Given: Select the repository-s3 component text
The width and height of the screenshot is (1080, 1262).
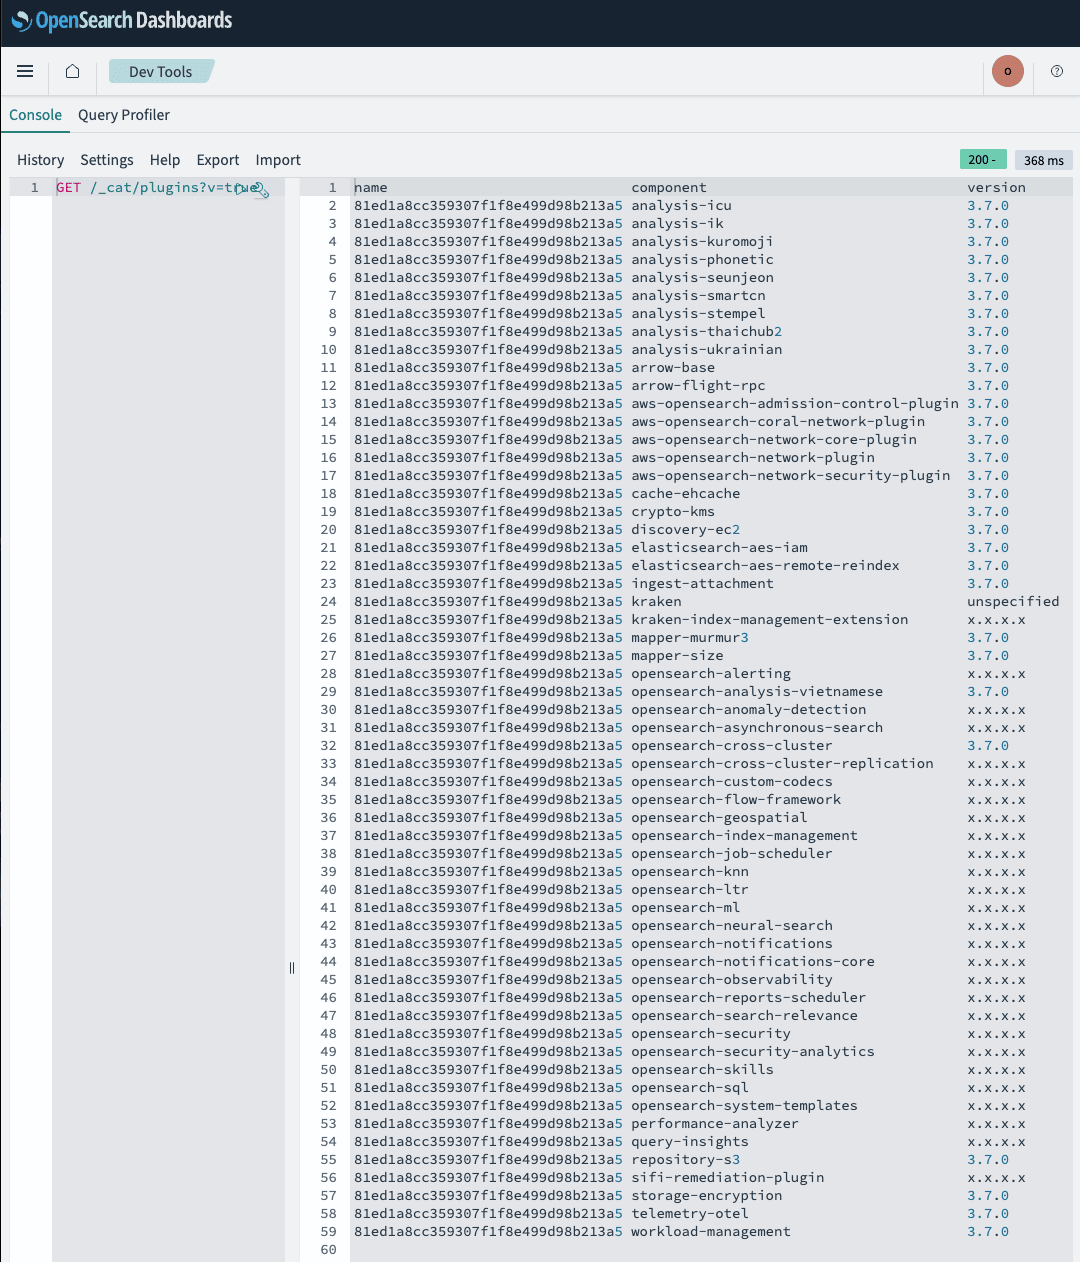Looking at the screenshot, I should 686,1159.
